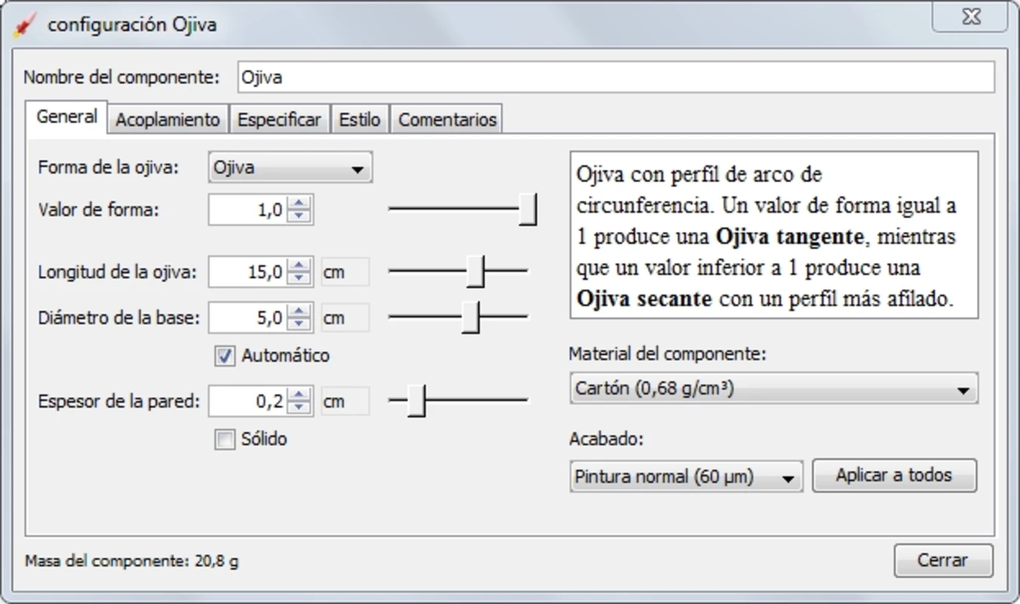The image size is (1020, 604).
Task: Click the Aplicar a todos button
Action: [896, 476]
